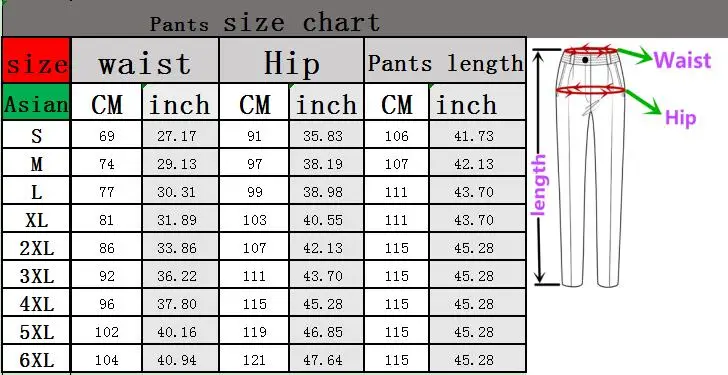728x375 pixels.
Task: Click the green arrow pointing to Waist
Action: pyautogui.click(x=635, y=55)
